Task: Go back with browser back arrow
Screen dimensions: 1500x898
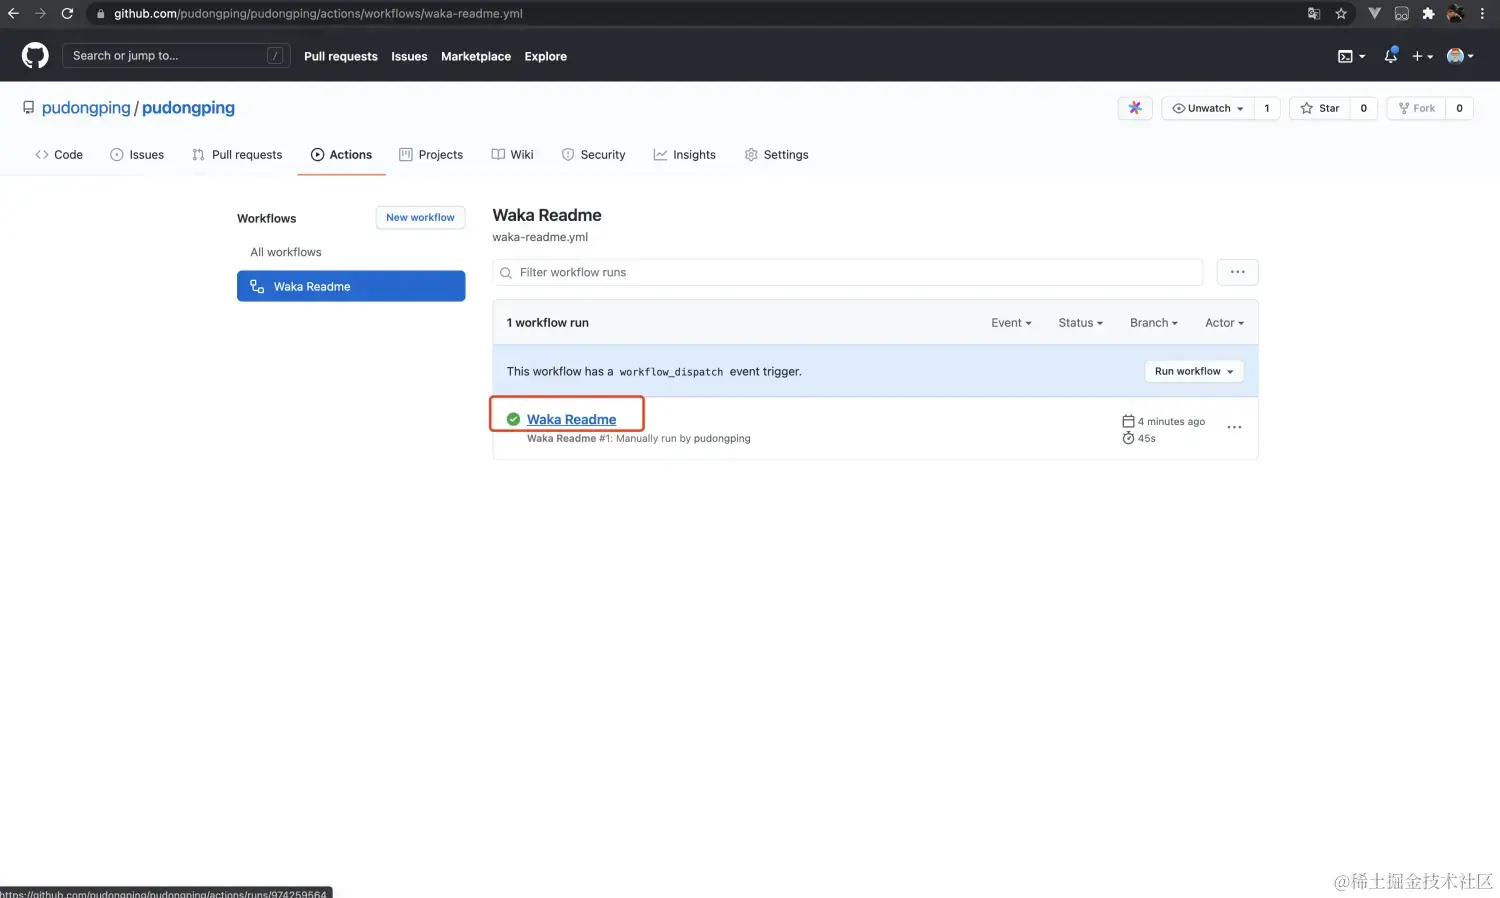Action: coord(14,13)
